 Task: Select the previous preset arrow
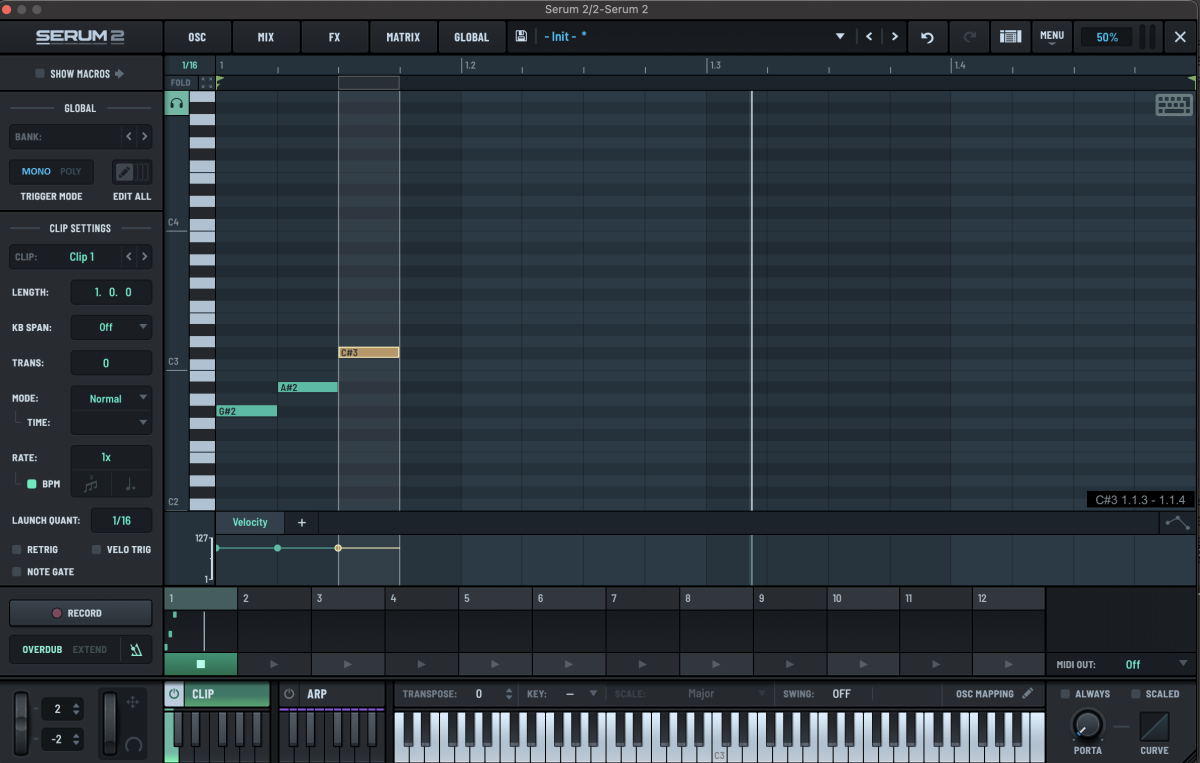coord(869,37)
